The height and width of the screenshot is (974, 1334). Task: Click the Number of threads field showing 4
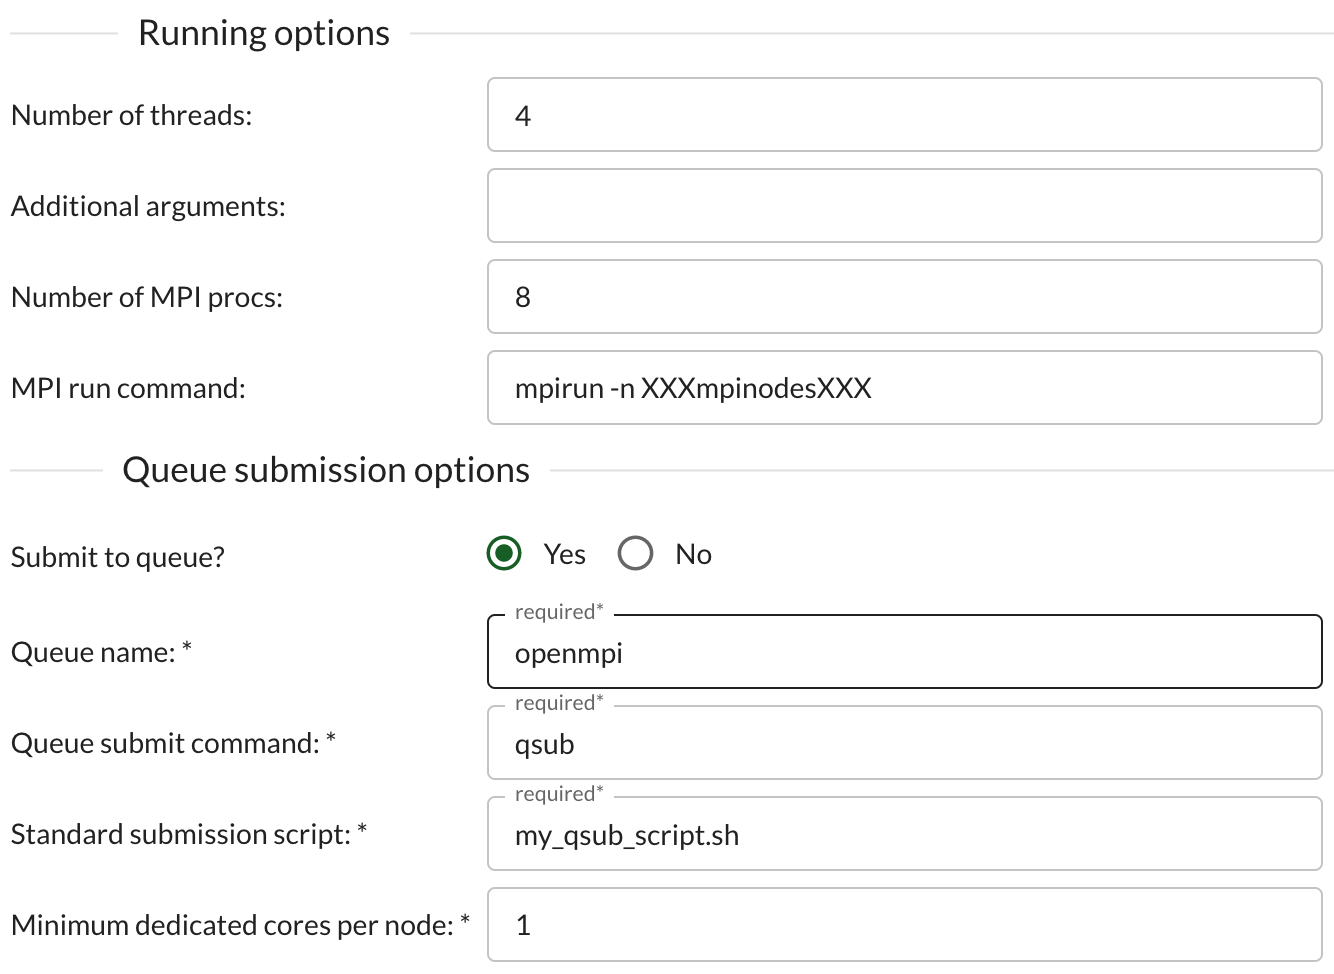pos(900,115)
